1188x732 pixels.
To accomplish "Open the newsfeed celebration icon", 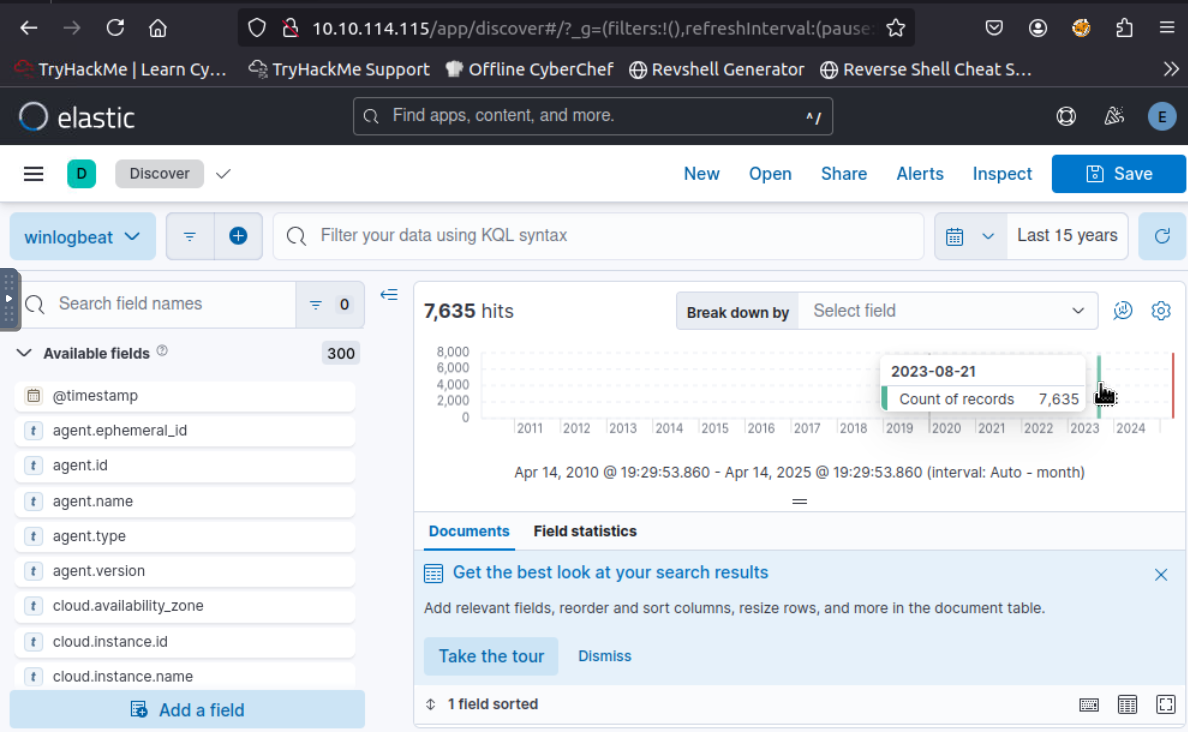I will click(x=1114, y=117).
